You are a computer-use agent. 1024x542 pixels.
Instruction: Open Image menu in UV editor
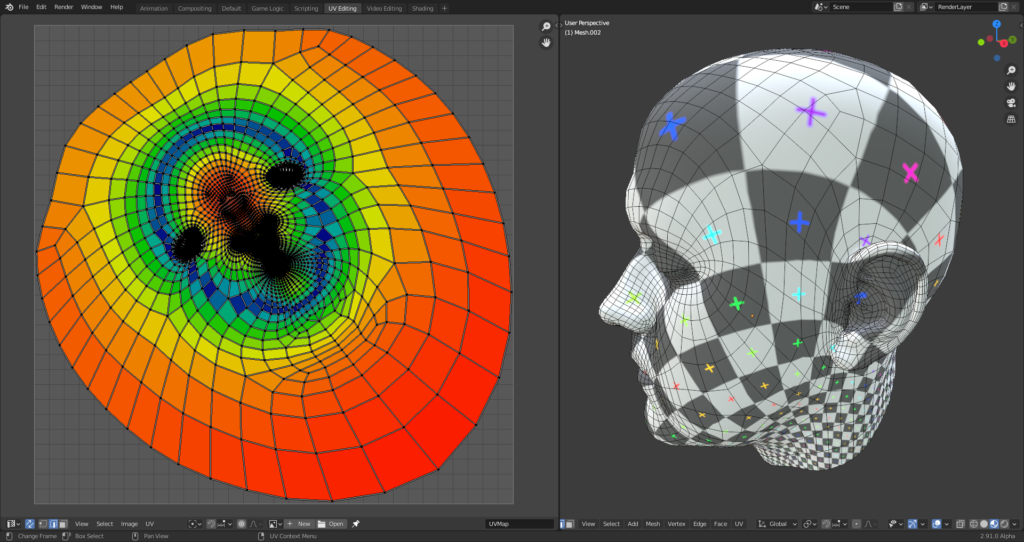click(129, 524)
